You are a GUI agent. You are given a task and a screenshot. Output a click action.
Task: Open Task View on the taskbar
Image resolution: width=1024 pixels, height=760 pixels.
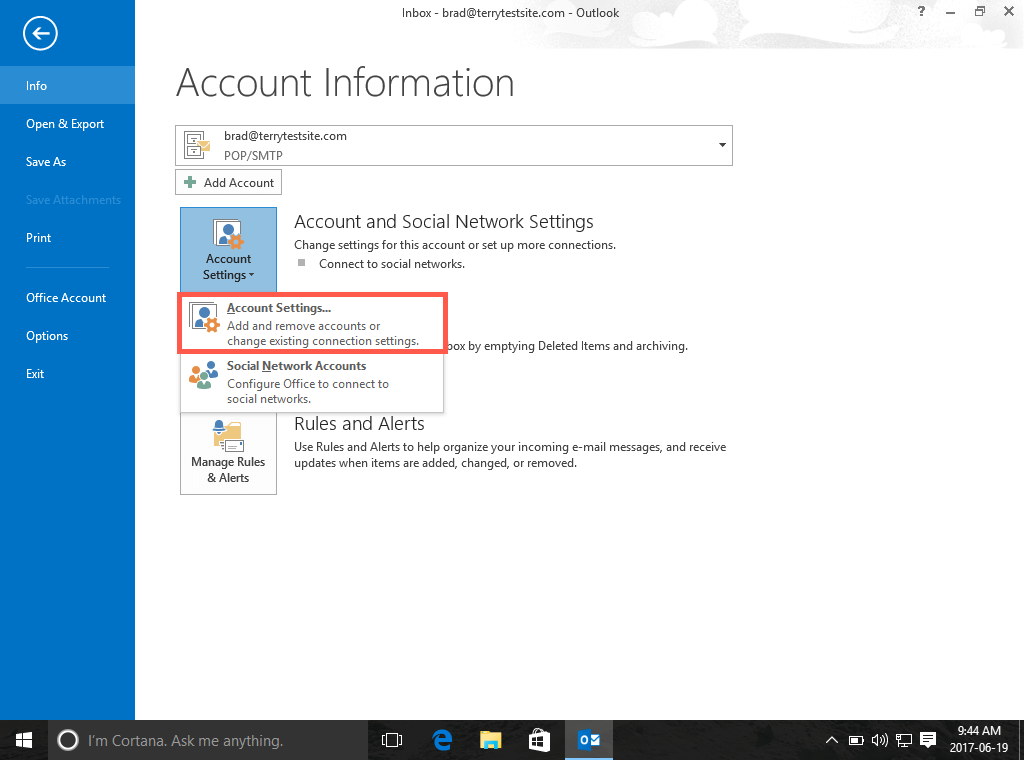pos(392,740)
